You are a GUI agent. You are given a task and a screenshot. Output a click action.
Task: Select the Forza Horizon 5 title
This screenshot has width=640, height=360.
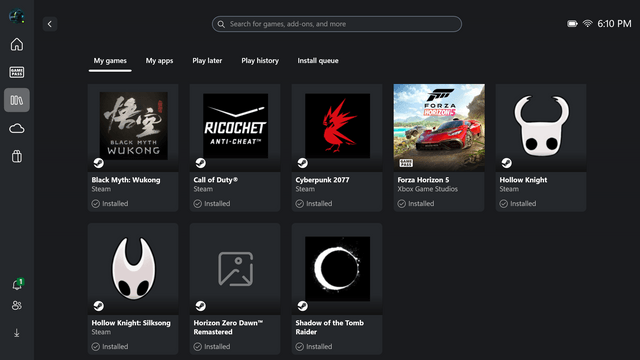pos(423,180)
